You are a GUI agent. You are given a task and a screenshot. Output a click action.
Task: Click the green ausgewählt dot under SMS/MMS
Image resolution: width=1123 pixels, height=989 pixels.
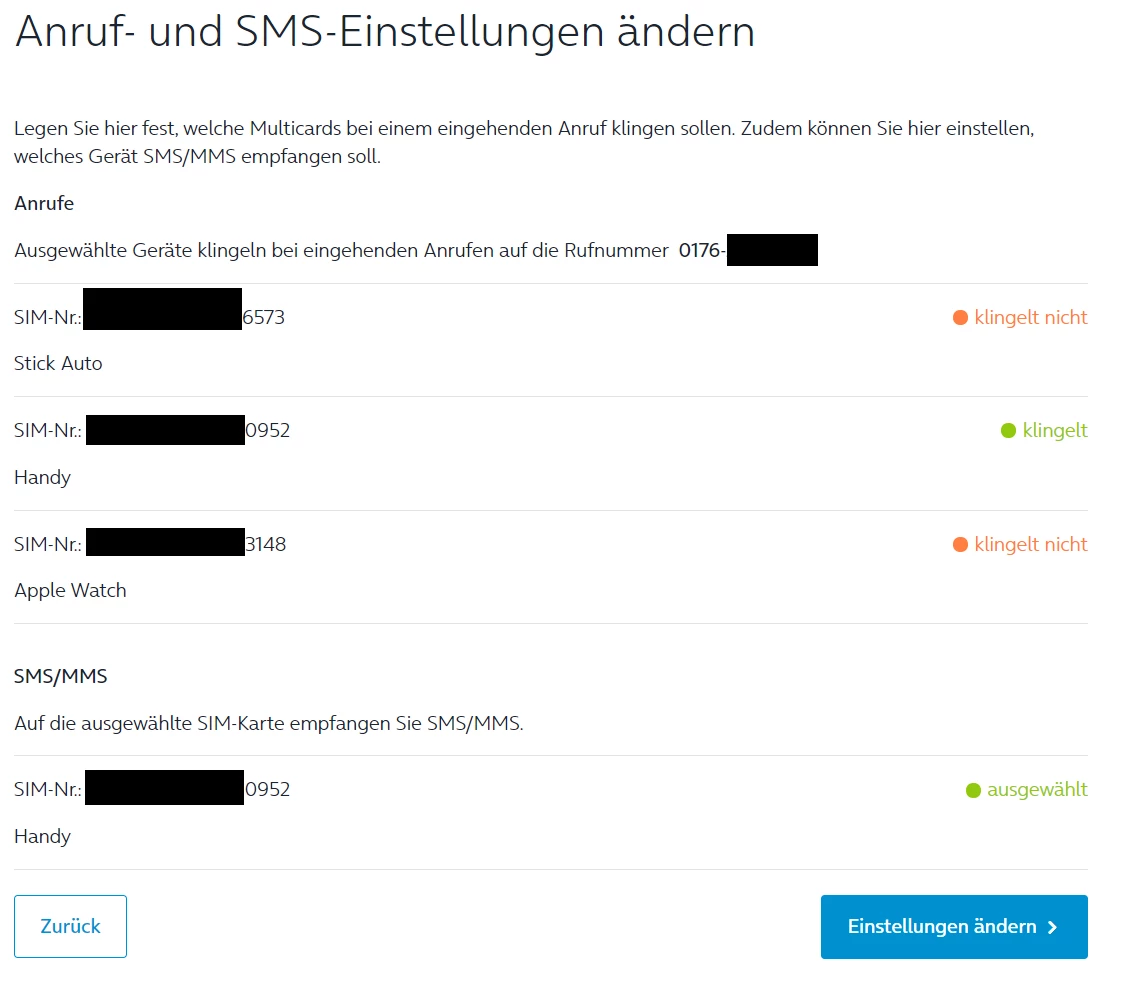click(973, 790)
